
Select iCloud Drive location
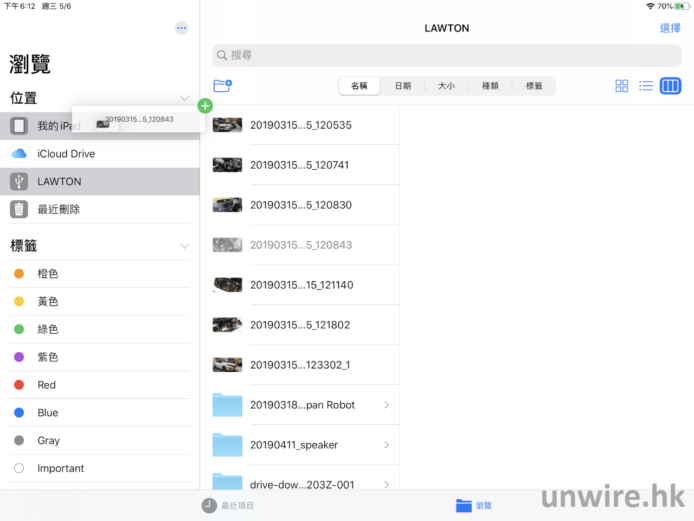(x=66, y=153)
